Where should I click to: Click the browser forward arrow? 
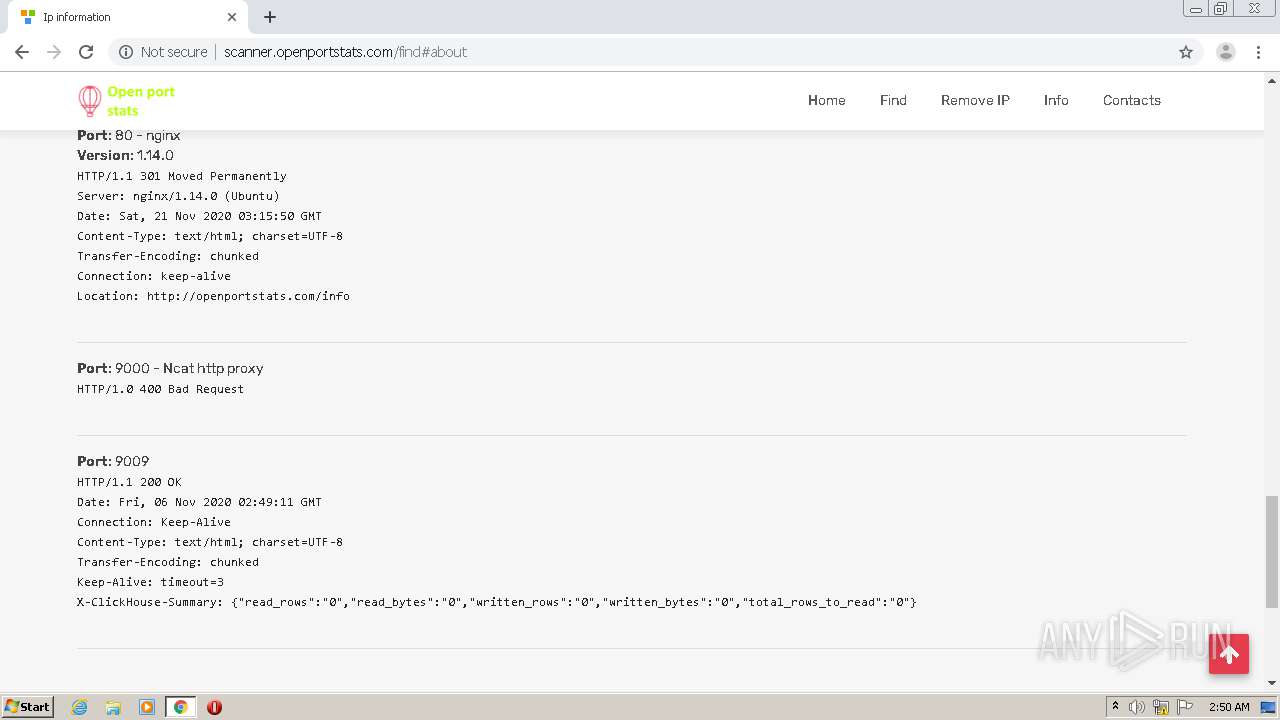point(54,52)
